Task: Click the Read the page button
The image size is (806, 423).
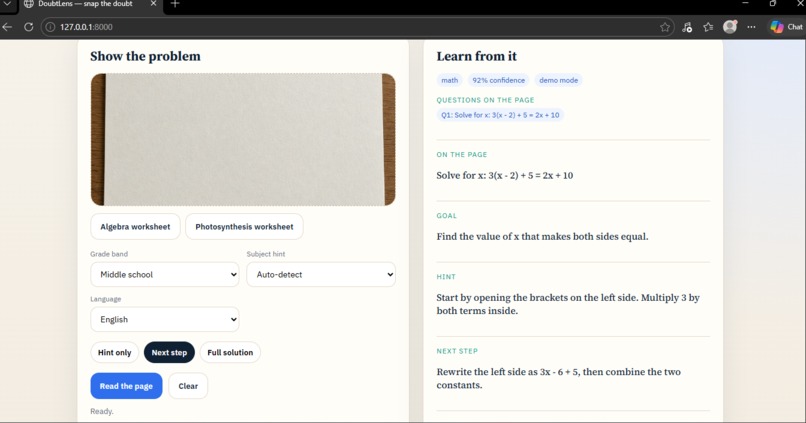Action: 126,386
